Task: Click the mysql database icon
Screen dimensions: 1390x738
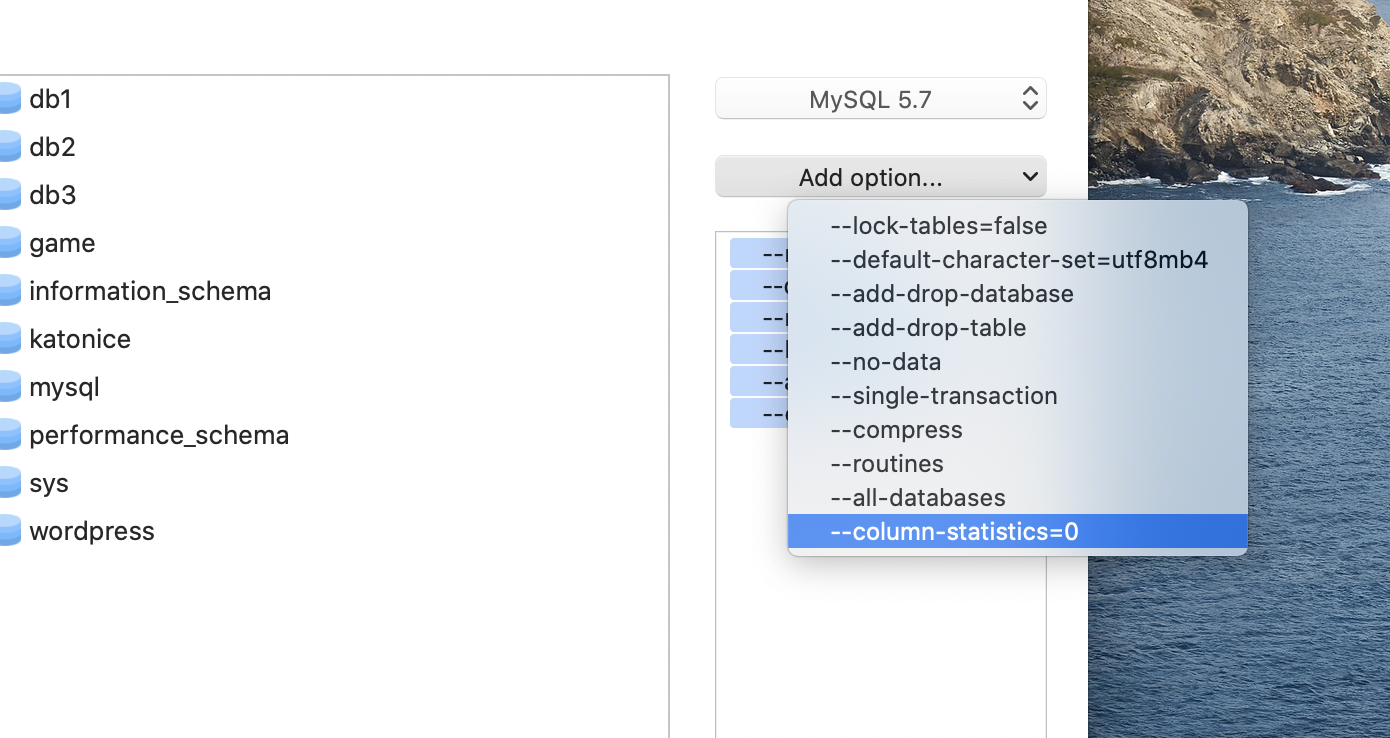Action: click(10, 386)
